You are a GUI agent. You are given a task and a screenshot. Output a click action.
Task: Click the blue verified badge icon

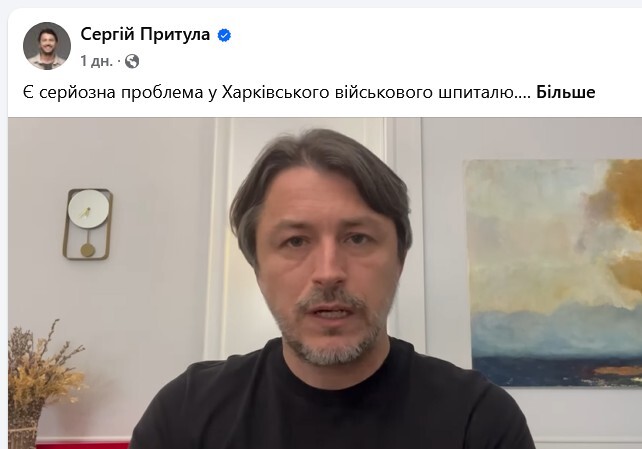(x=224, y=35)
